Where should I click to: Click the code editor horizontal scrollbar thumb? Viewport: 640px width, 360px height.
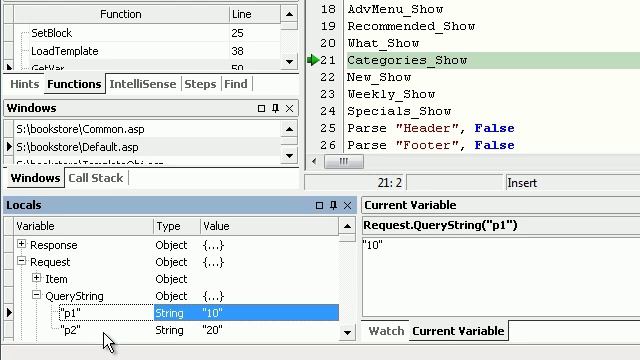[344, 162]
